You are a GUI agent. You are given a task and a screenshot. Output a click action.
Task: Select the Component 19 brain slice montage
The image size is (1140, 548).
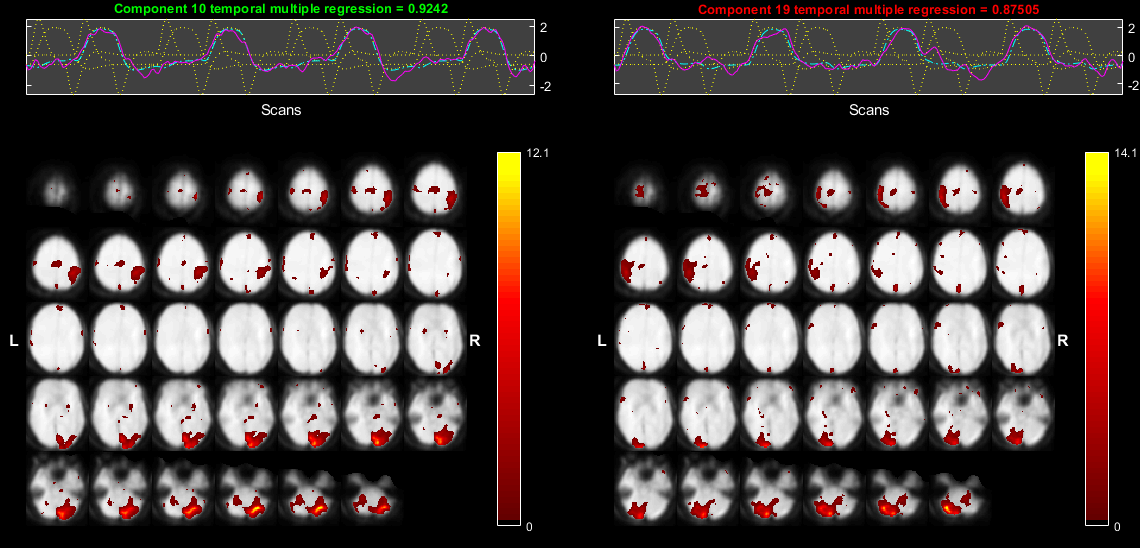coord(835,338)
